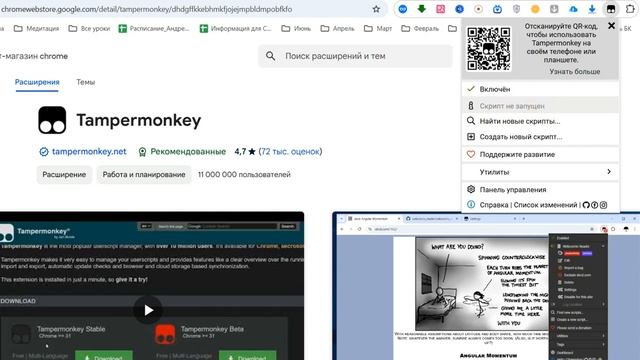640x360 pixels.
Task: Click the magnifier icon in the store search
Action: [270, 56]
